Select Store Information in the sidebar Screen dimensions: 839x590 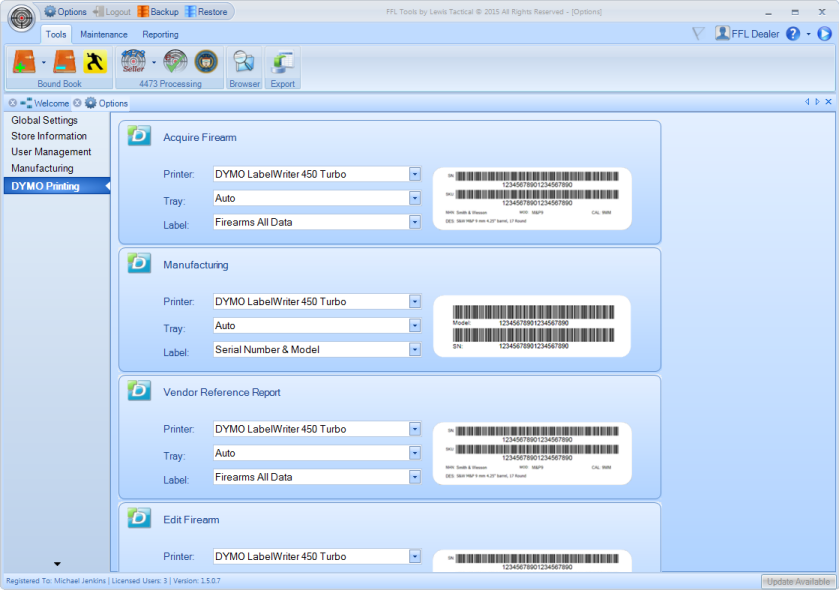[x=49, y=136]
